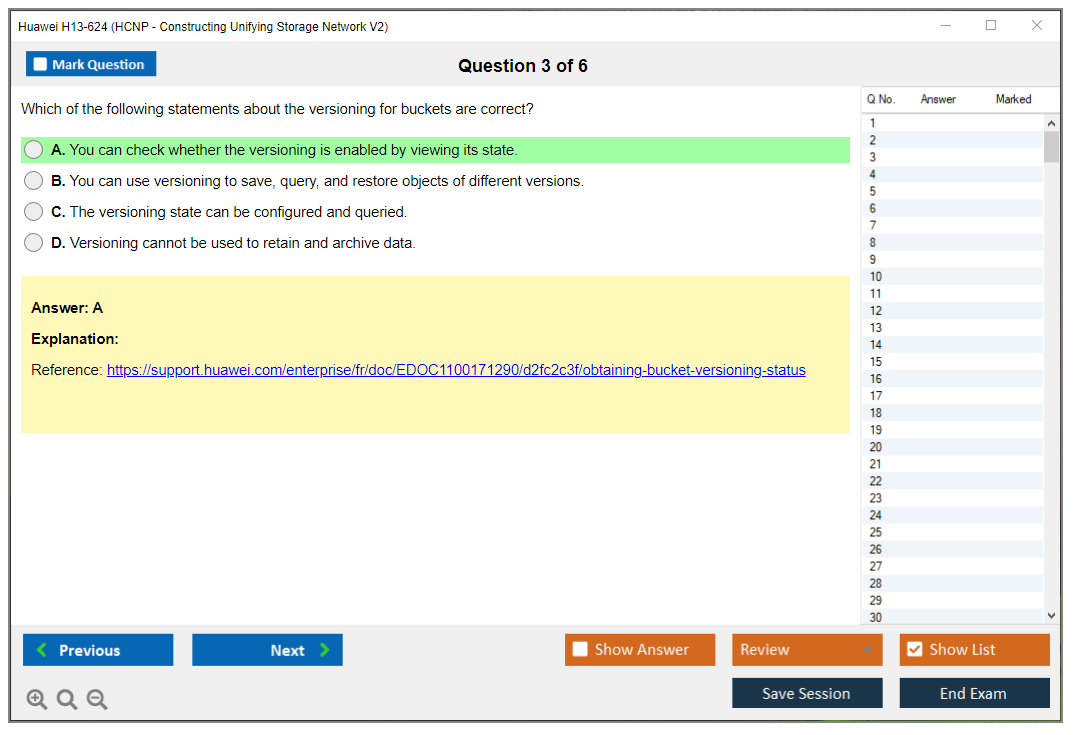Click the green right arrow on Next
The width and height of the screenshot is (1075, 735).
click(324, 650)
